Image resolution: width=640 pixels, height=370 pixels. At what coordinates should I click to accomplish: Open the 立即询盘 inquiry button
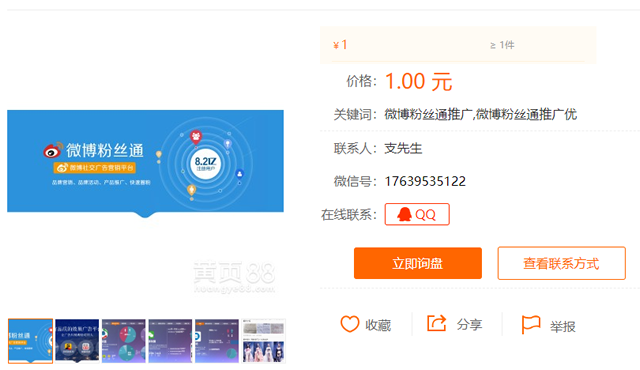(418, 263)
